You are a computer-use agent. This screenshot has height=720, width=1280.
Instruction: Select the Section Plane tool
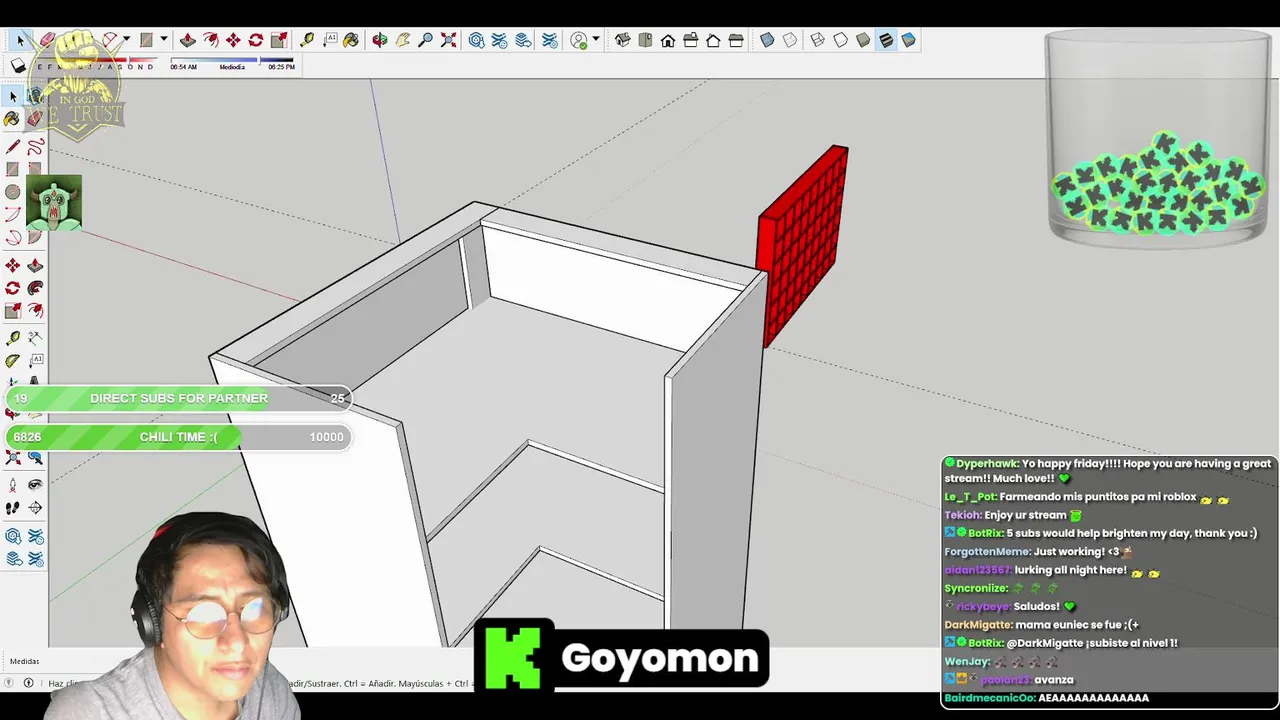click(x=35, y=507)
